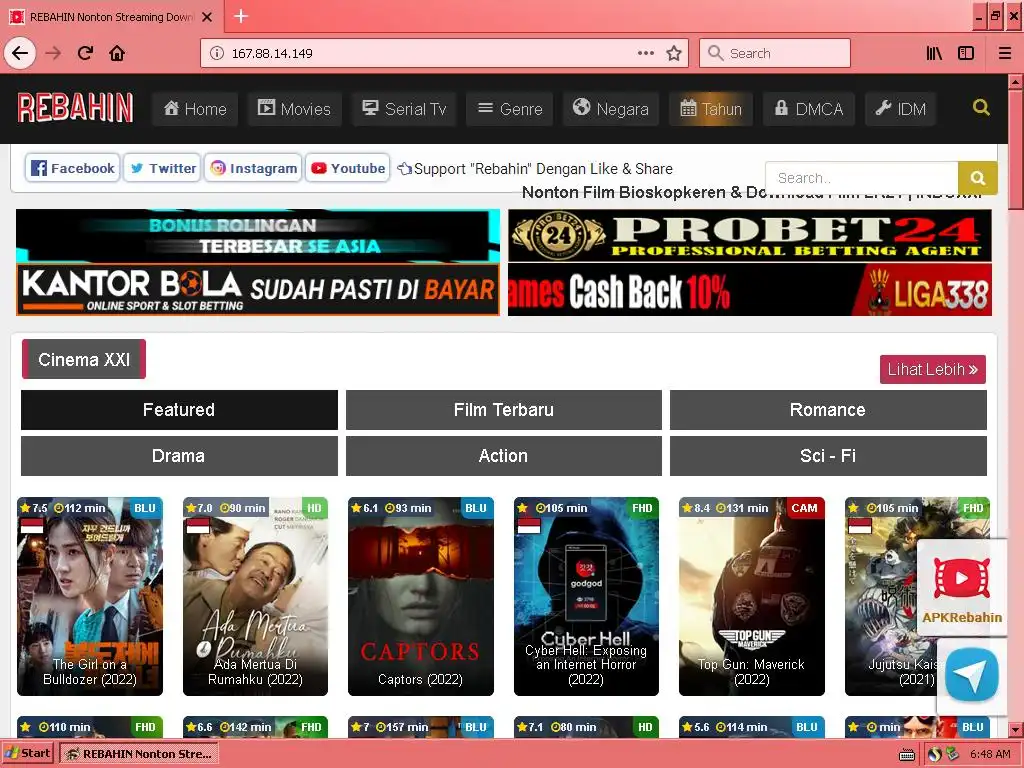Click the page scrollbar down arrow
The width and height of the screenshot is (1024, 768).
point(1015,729)
